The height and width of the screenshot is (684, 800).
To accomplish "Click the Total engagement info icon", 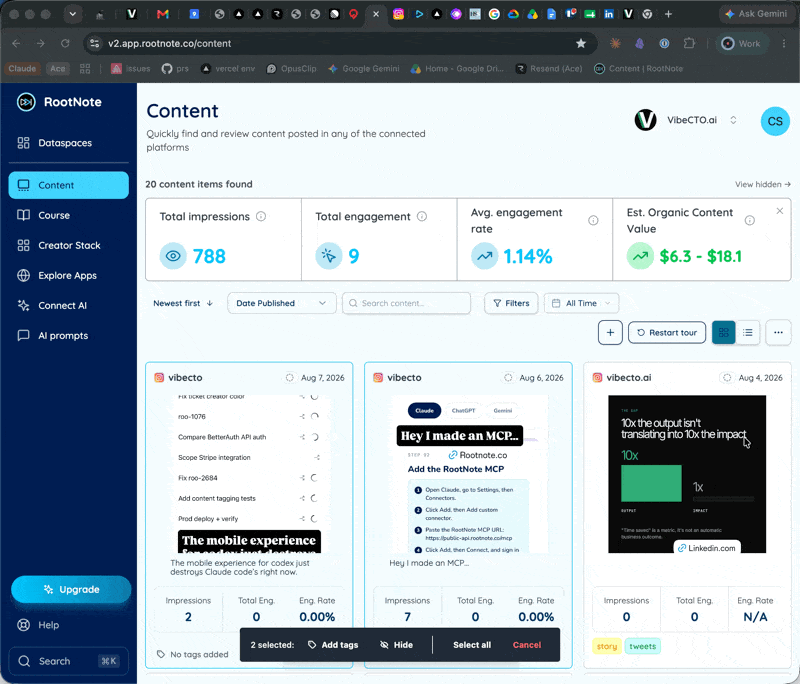I will tap(422, 217).
